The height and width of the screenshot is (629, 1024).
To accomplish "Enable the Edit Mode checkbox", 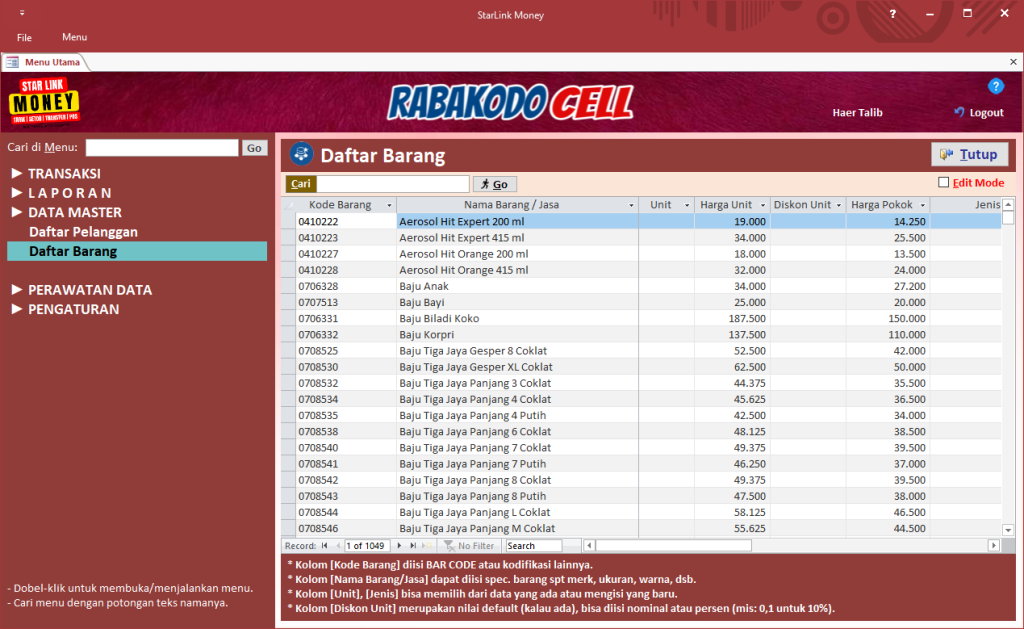I will (x=943, y=183).
